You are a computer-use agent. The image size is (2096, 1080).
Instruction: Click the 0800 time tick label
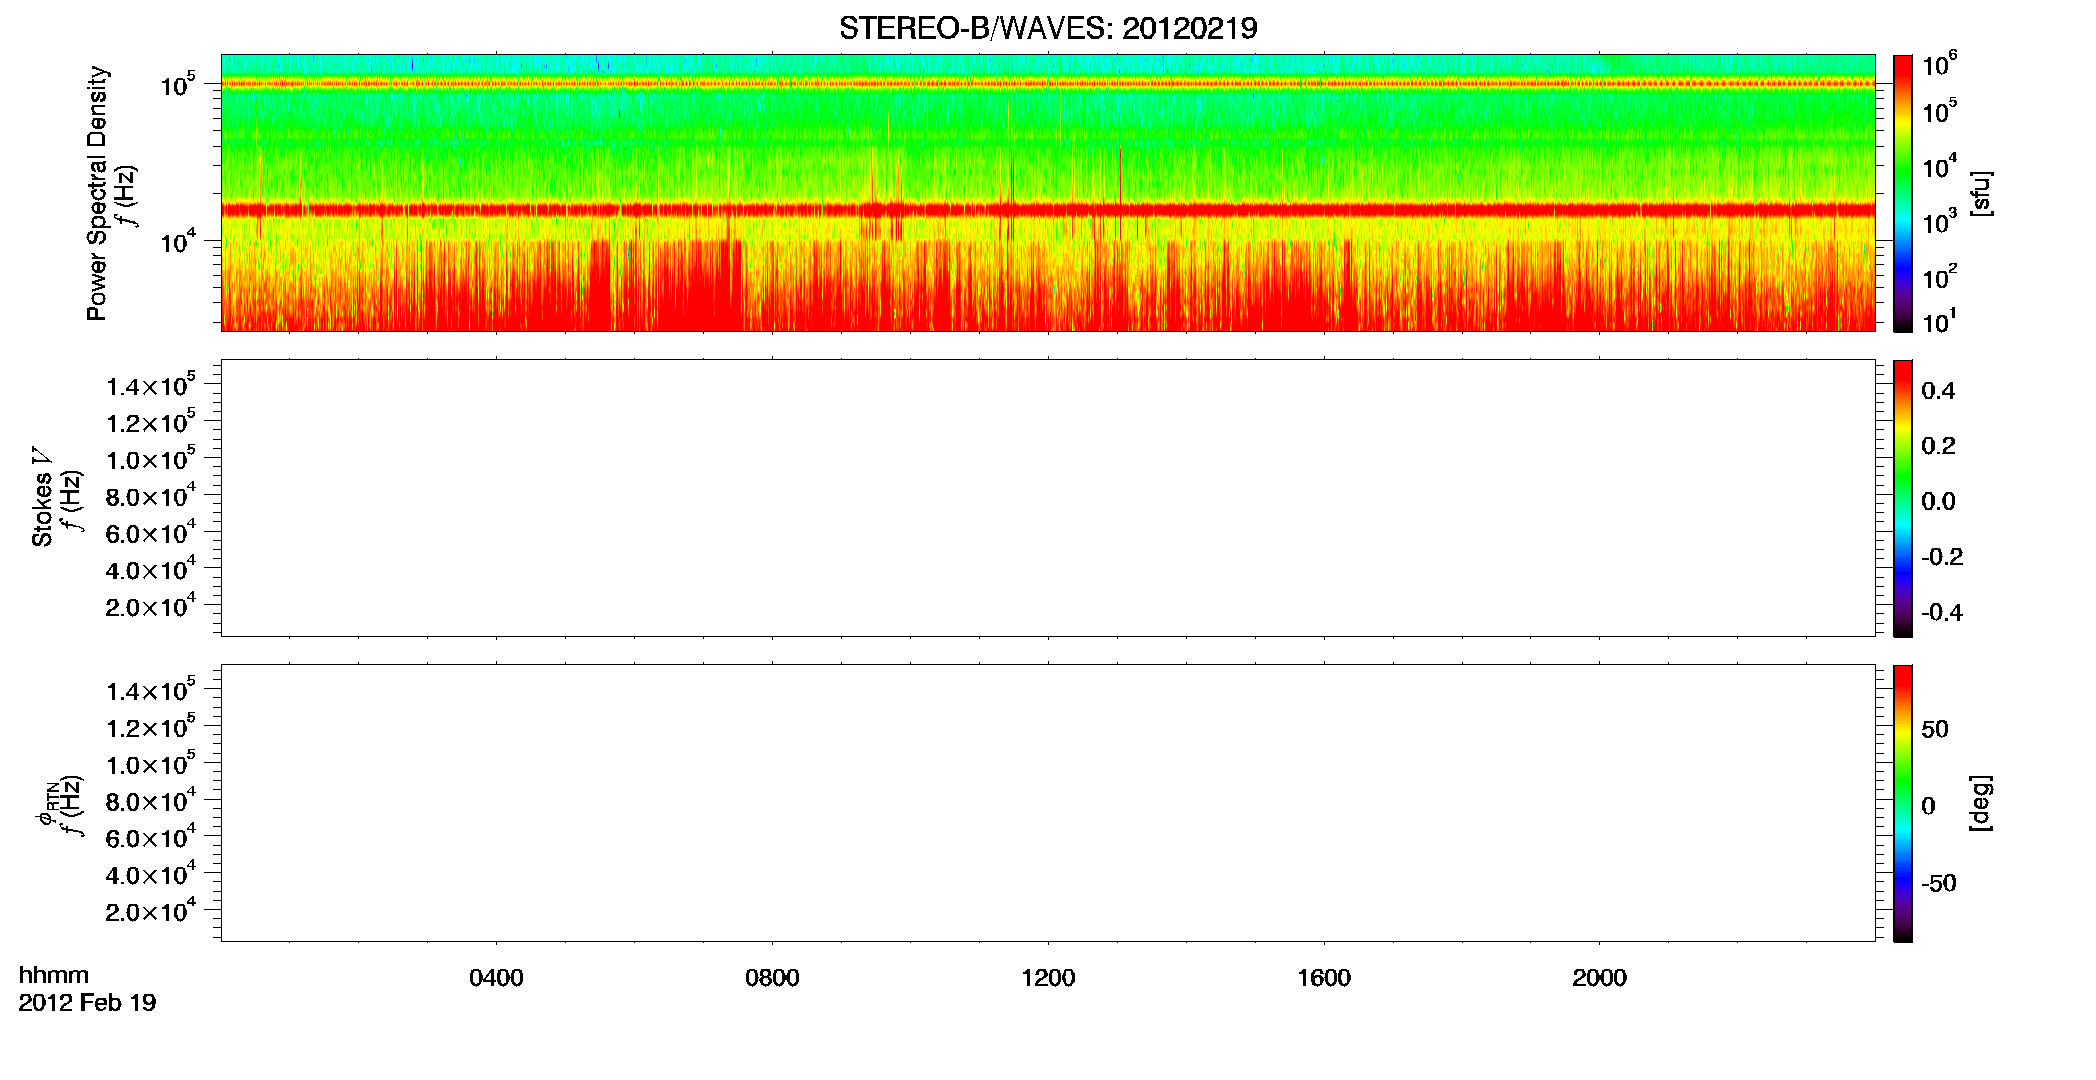pos(772,978)
